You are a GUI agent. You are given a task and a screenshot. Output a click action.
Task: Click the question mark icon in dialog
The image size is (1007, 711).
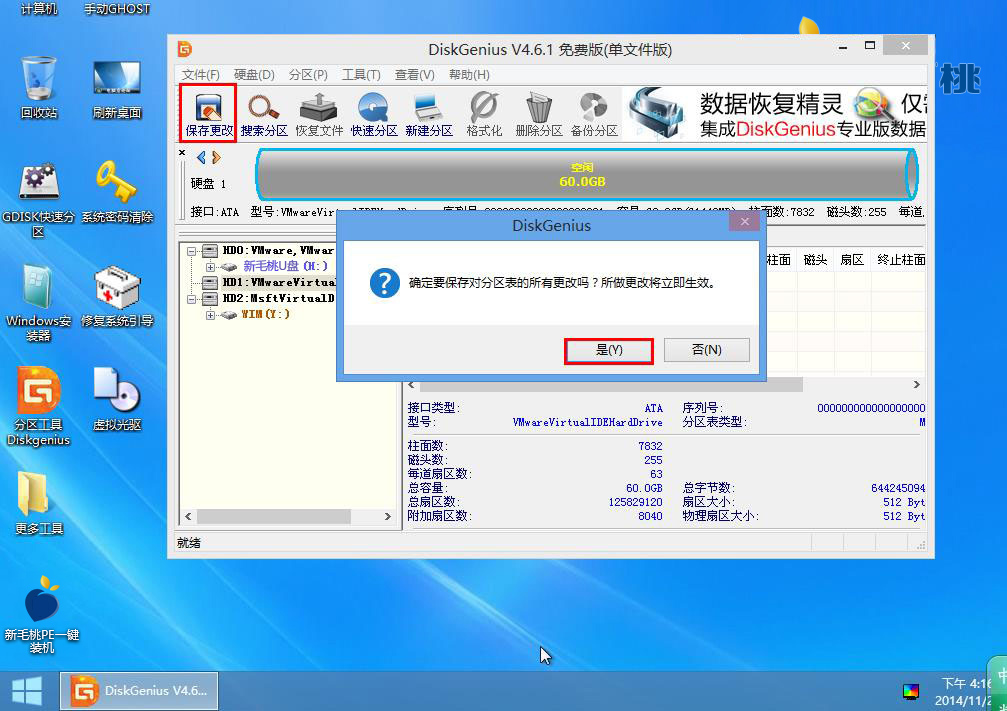point(385,283)
